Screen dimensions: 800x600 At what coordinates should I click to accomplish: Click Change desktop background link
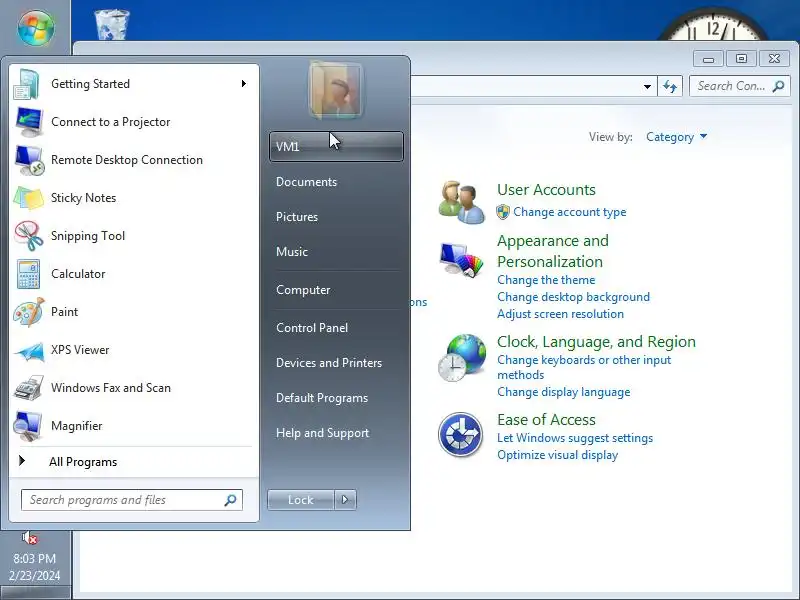pyautogui.click(x=573, y=296)
